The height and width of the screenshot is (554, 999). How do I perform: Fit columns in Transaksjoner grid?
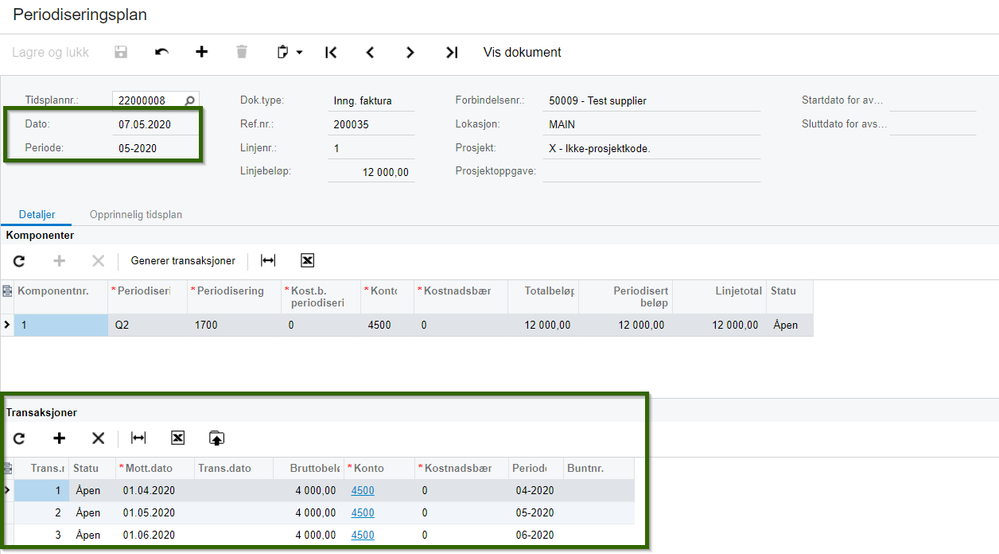(x=138, y=438)
